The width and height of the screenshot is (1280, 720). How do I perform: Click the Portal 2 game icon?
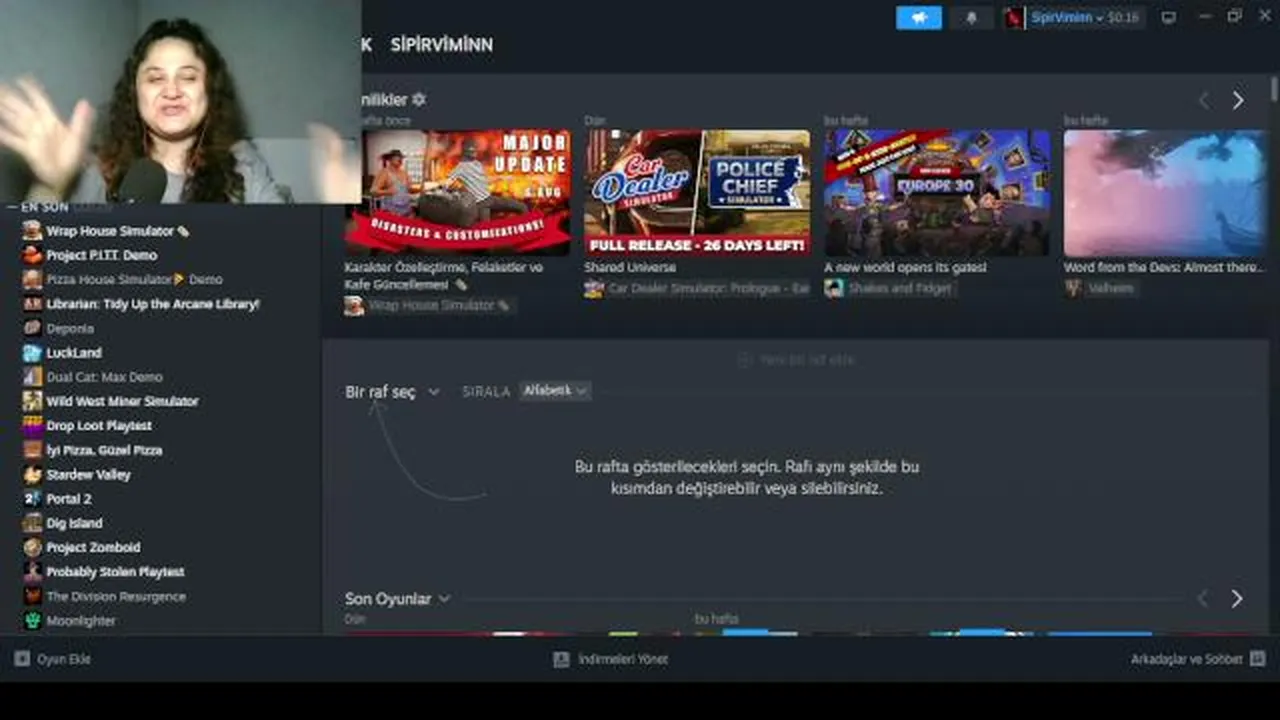[x=33, y=498]
